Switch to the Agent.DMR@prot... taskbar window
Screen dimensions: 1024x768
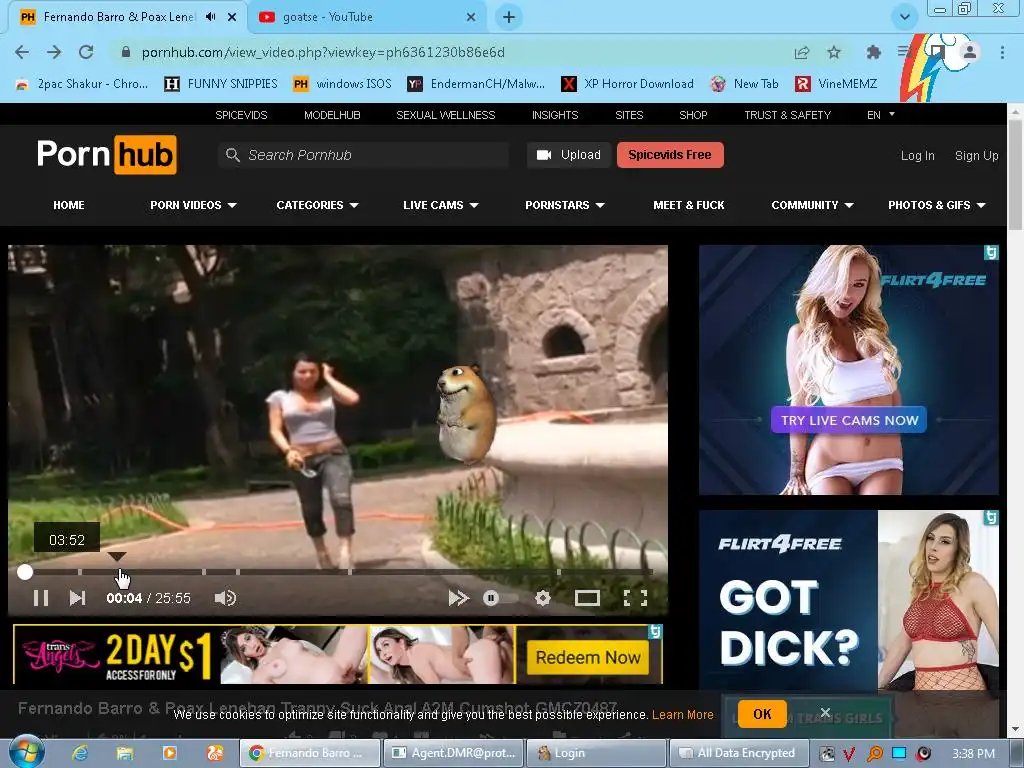tap(455, 753)
